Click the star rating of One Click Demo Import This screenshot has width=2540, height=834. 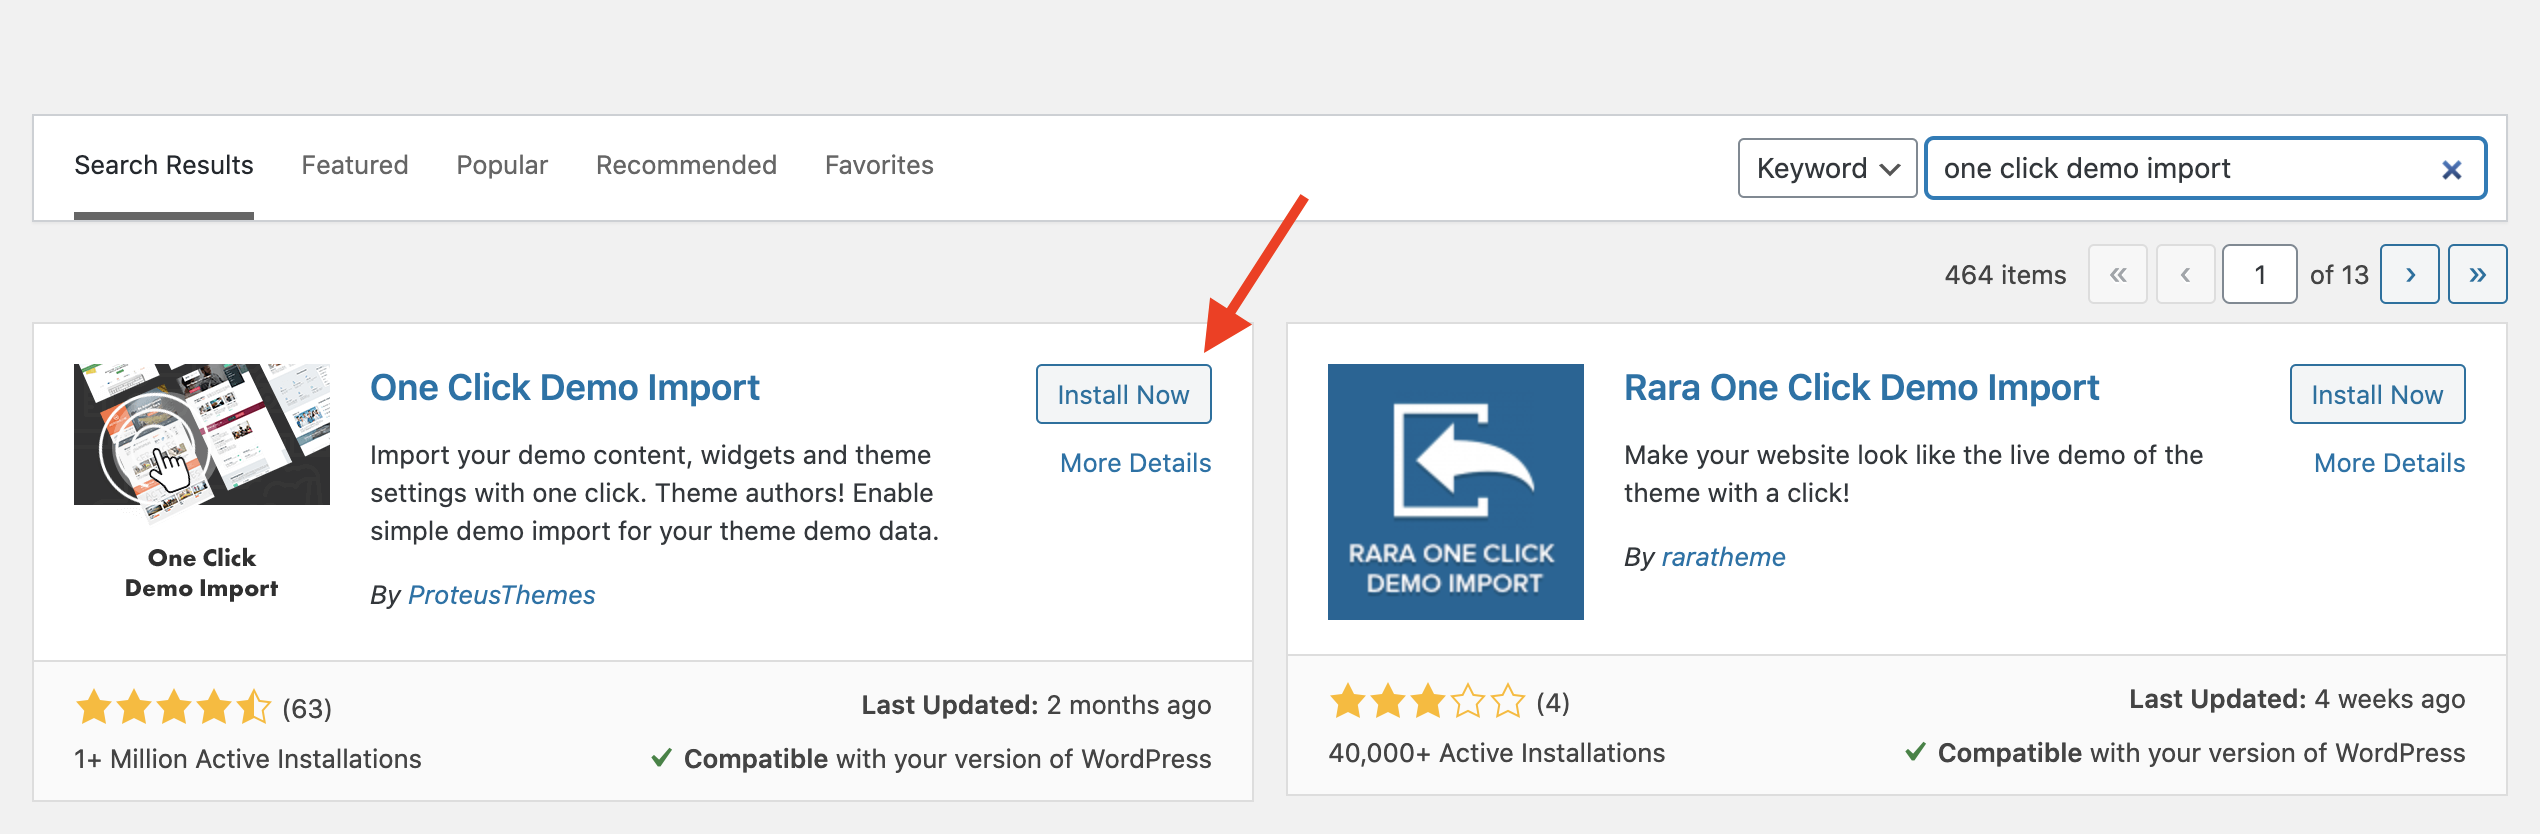[174, 707]
